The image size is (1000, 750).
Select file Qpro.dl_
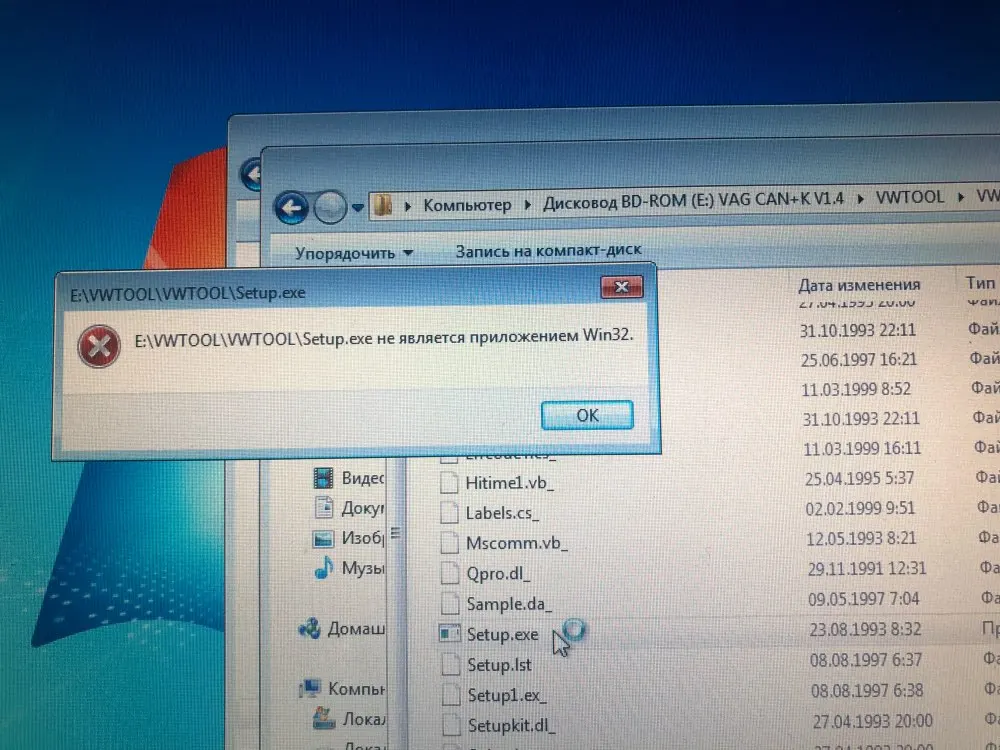[497, 574]
